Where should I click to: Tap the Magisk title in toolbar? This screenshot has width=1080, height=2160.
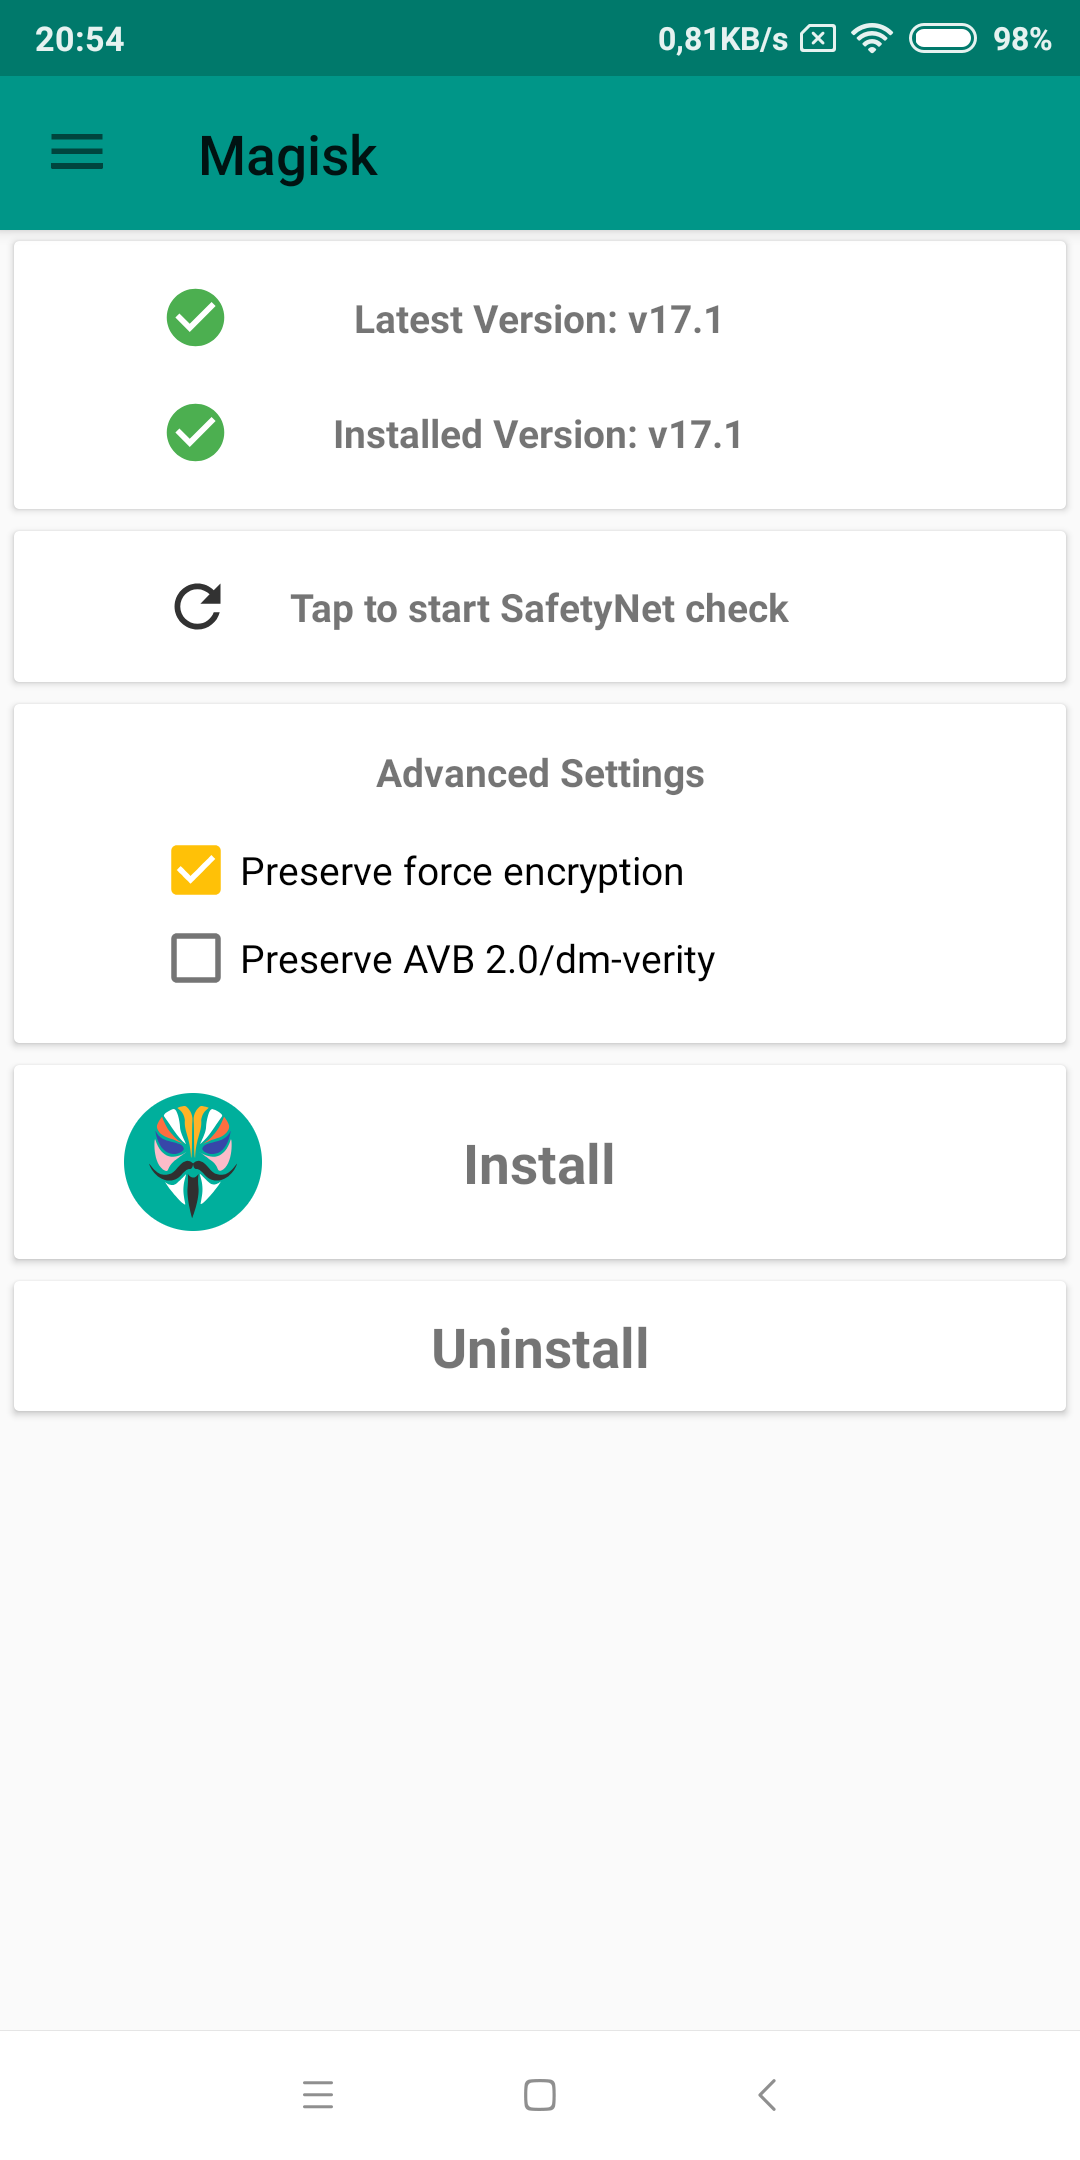(x=288, y=157)
